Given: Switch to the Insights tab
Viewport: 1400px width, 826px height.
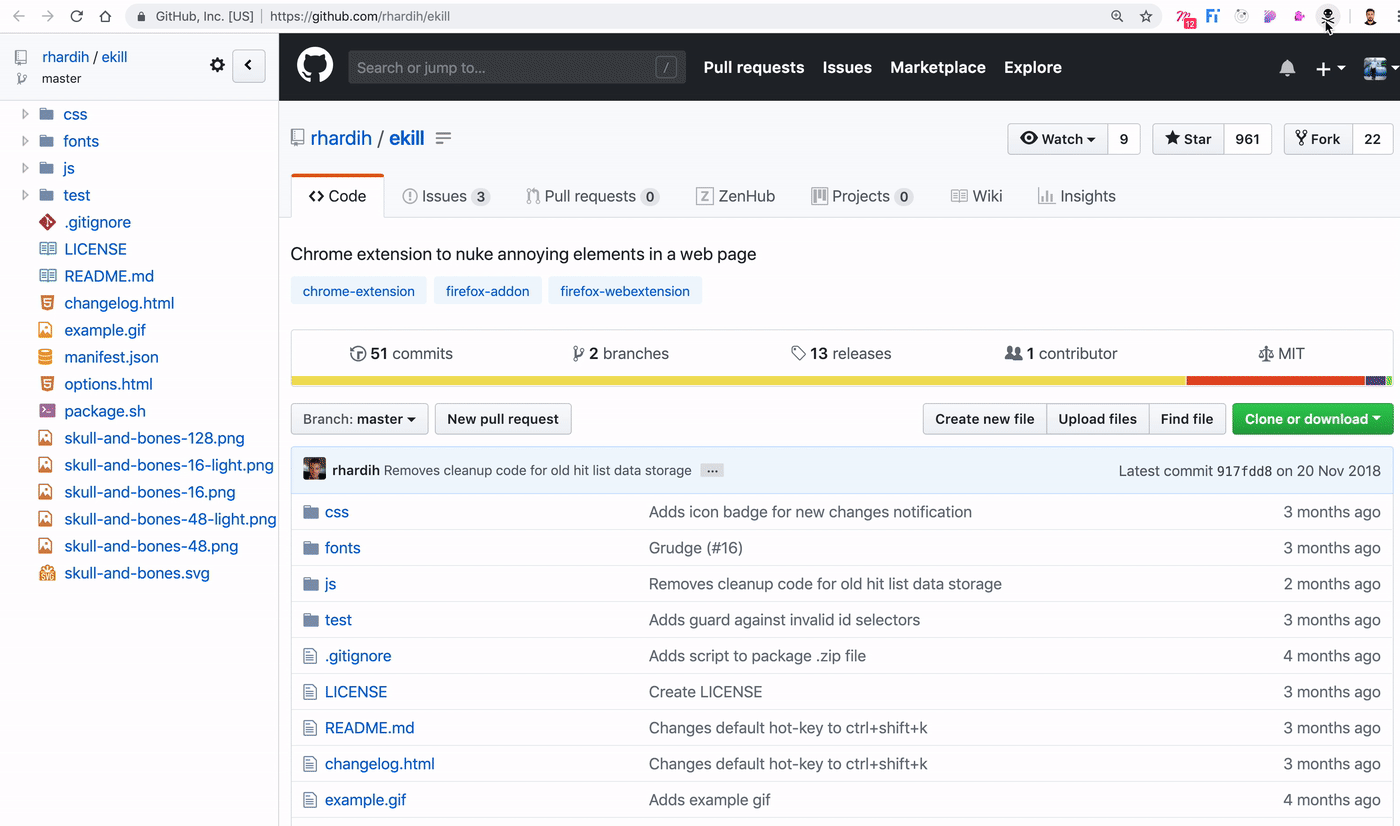Looking at the screenshot, I should (1077, 196).
